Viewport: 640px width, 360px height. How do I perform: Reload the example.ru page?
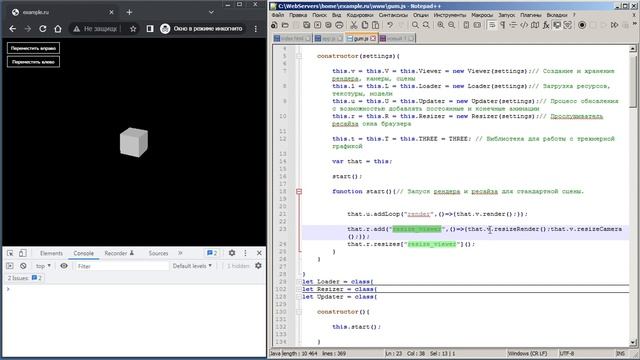click(x=42, y=29)
